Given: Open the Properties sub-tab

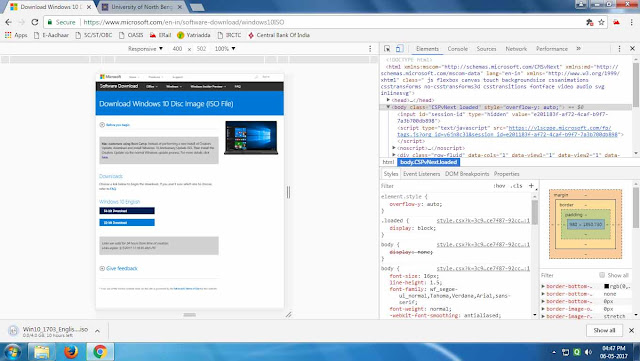Looking at the screenshot, I should 507,174.
